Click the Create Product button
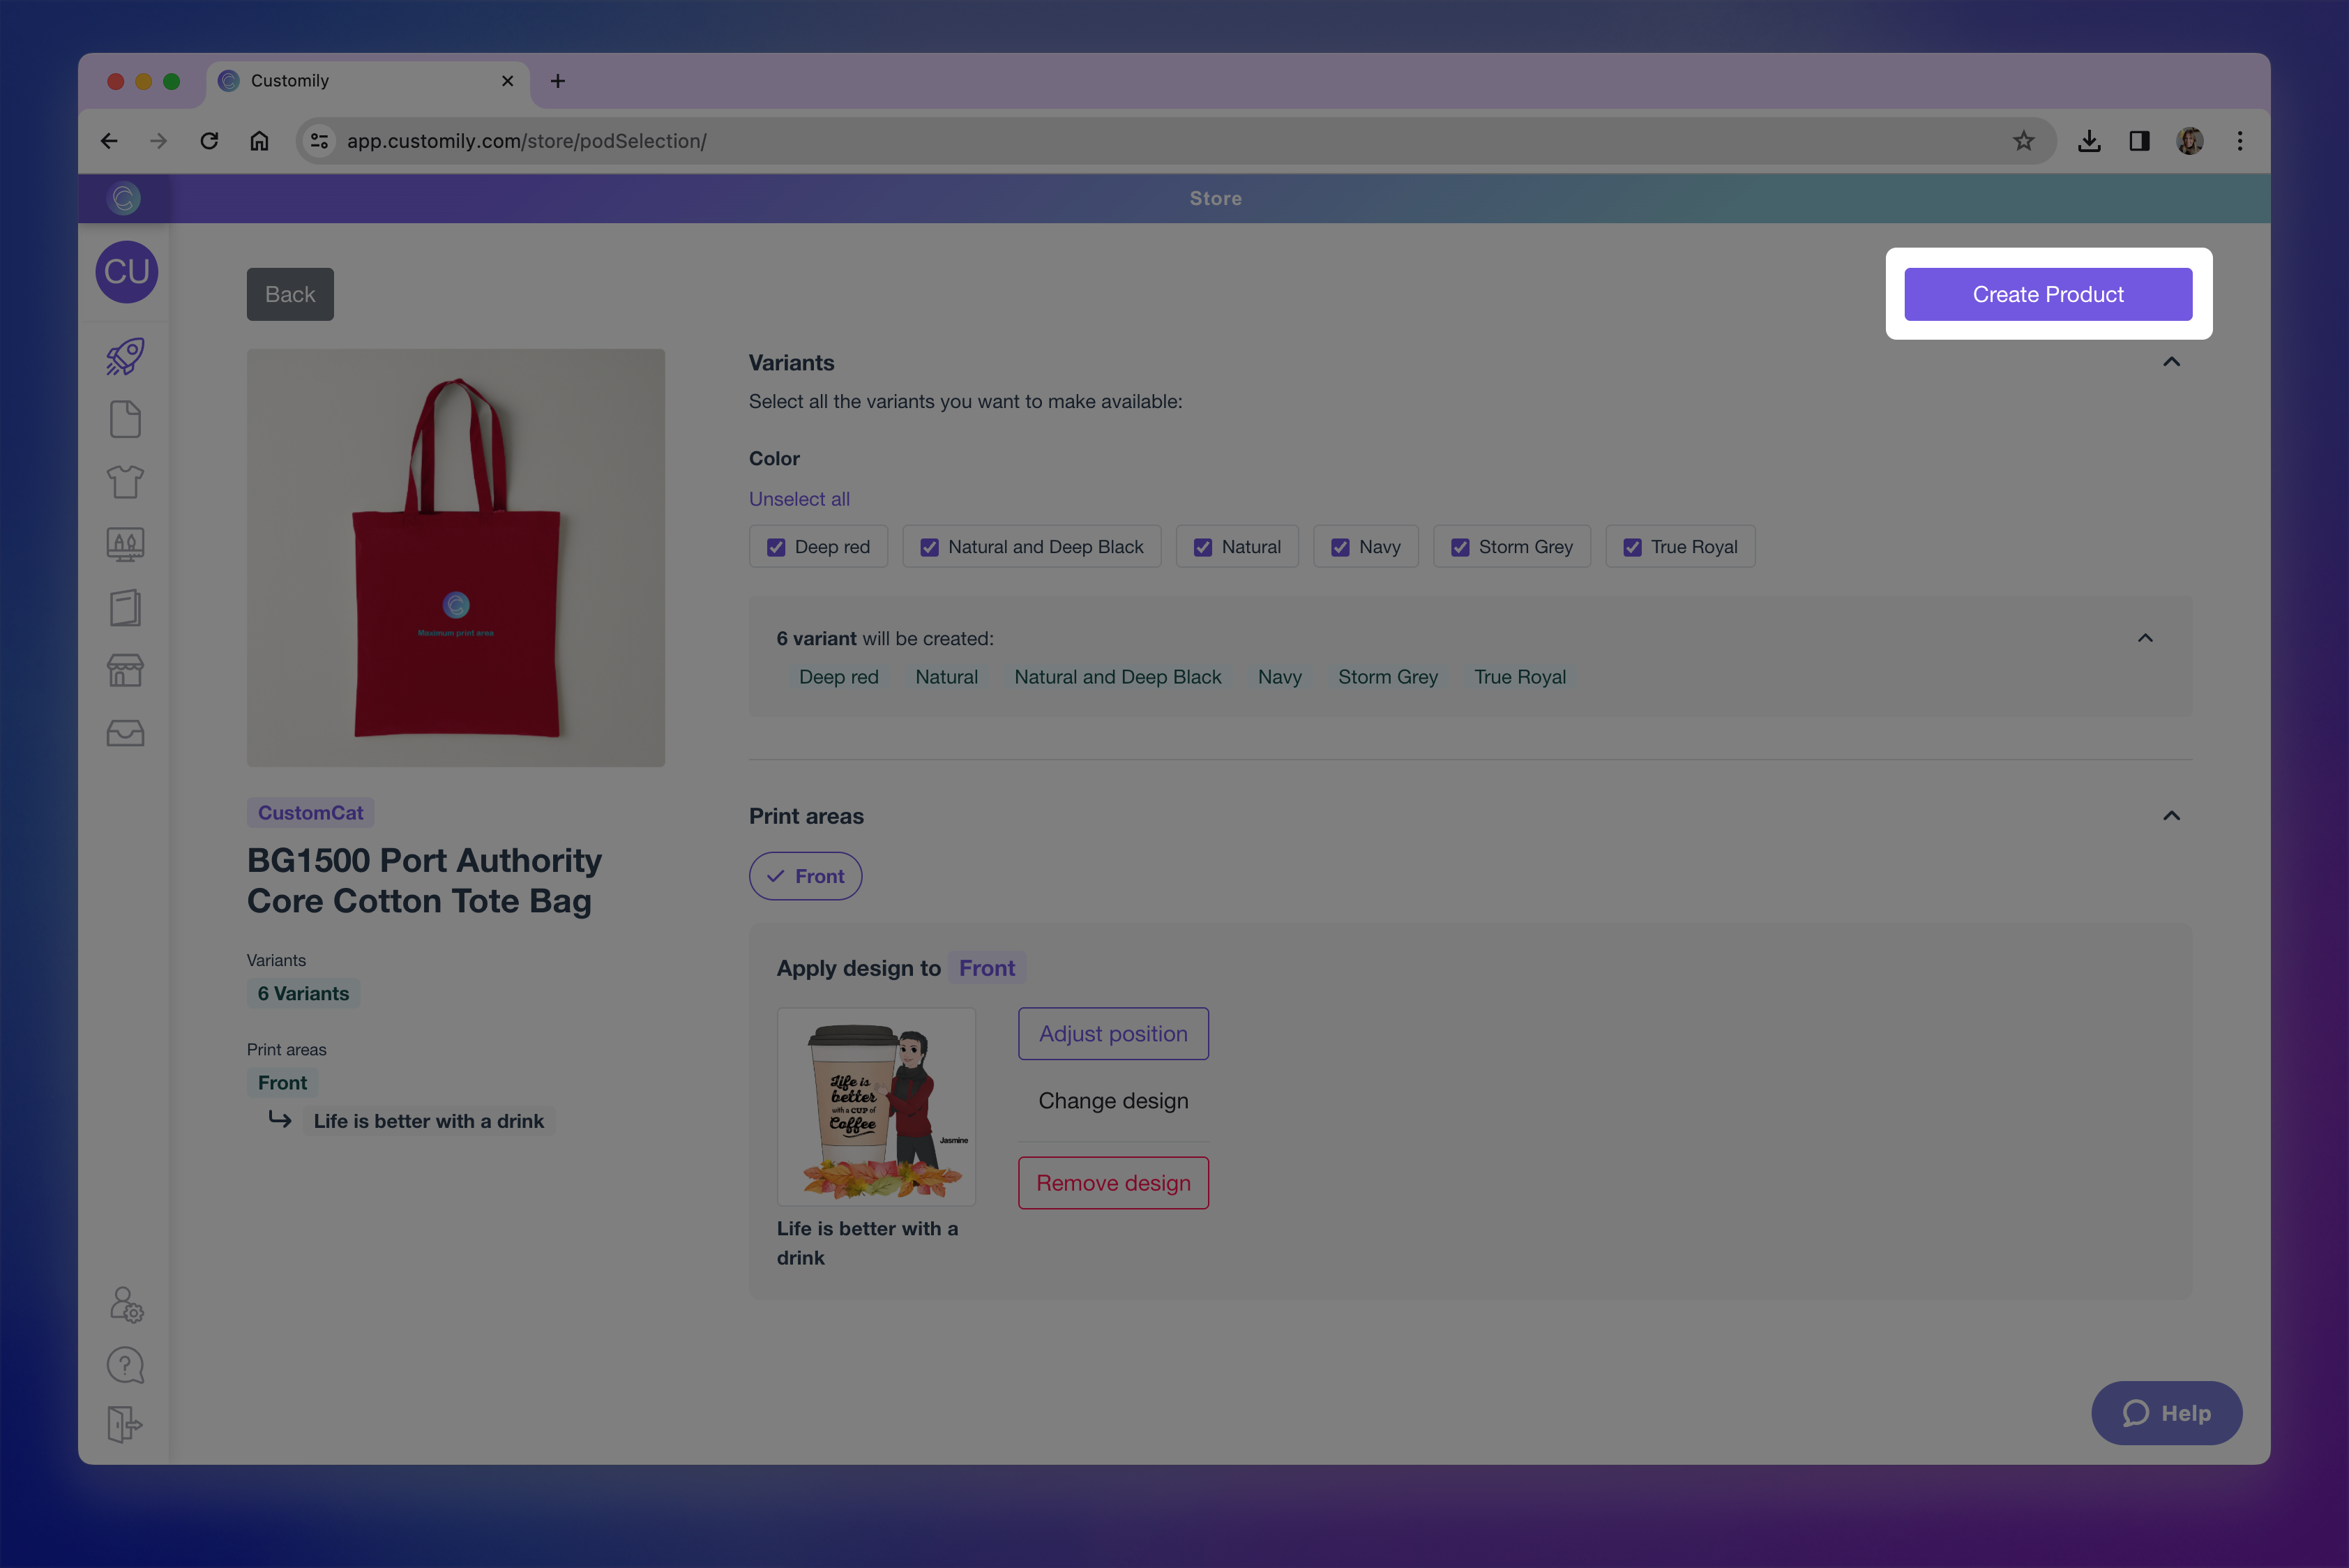Screen dimensions: 2349x1568 pos(2048,294)
